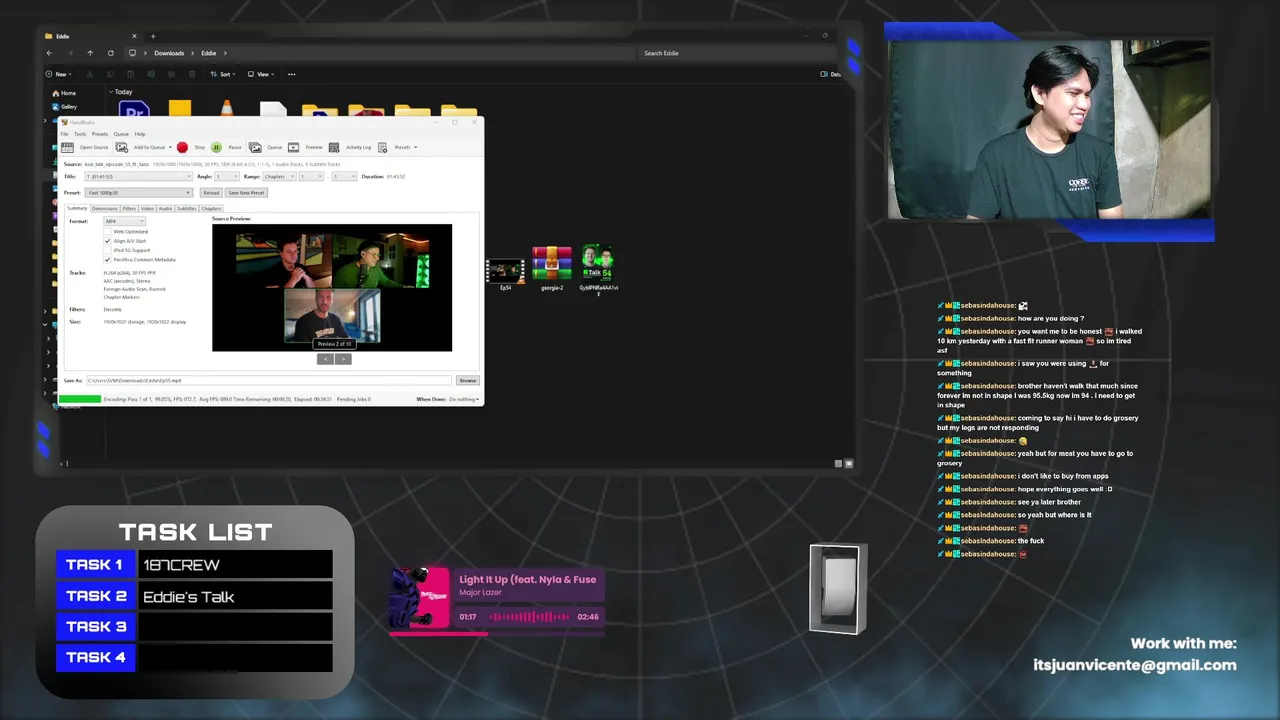Click the Delete trash icon in Explorer toolbar
1280x720 pixels.
click(192, 74)
